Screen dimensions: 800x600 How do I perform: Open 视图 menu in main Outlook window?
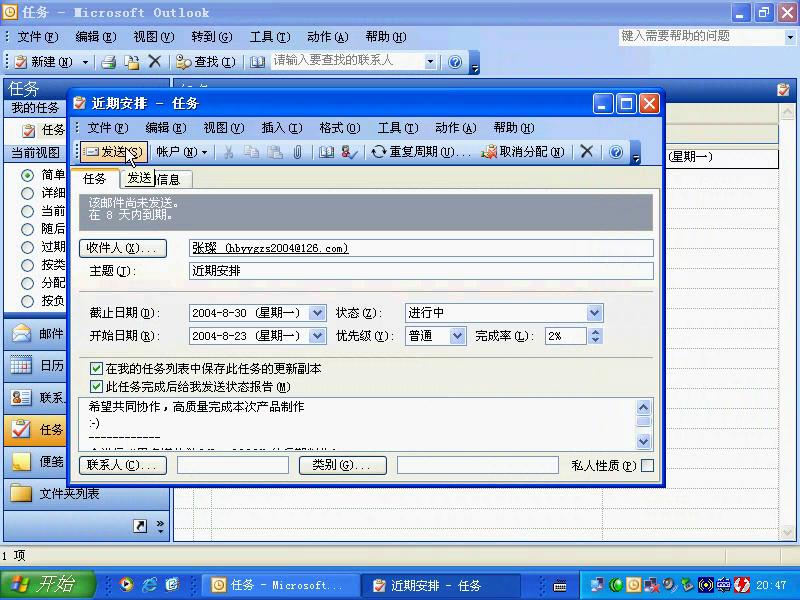point(154,37)
